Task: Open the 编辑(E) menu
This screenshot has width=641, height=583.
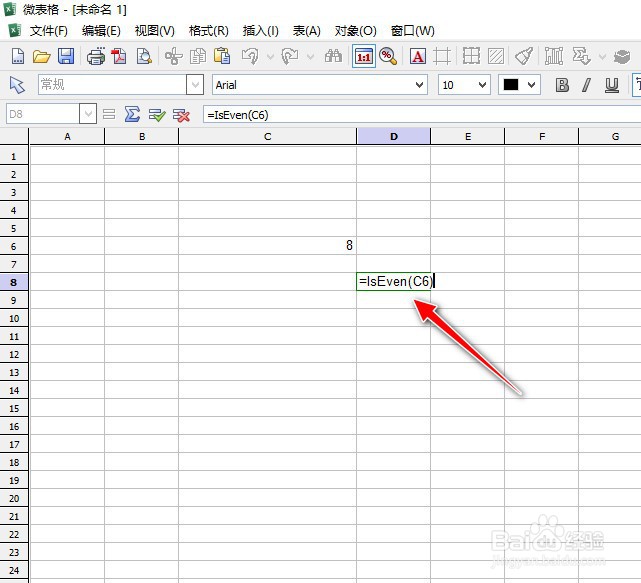Action: point(101,31)
